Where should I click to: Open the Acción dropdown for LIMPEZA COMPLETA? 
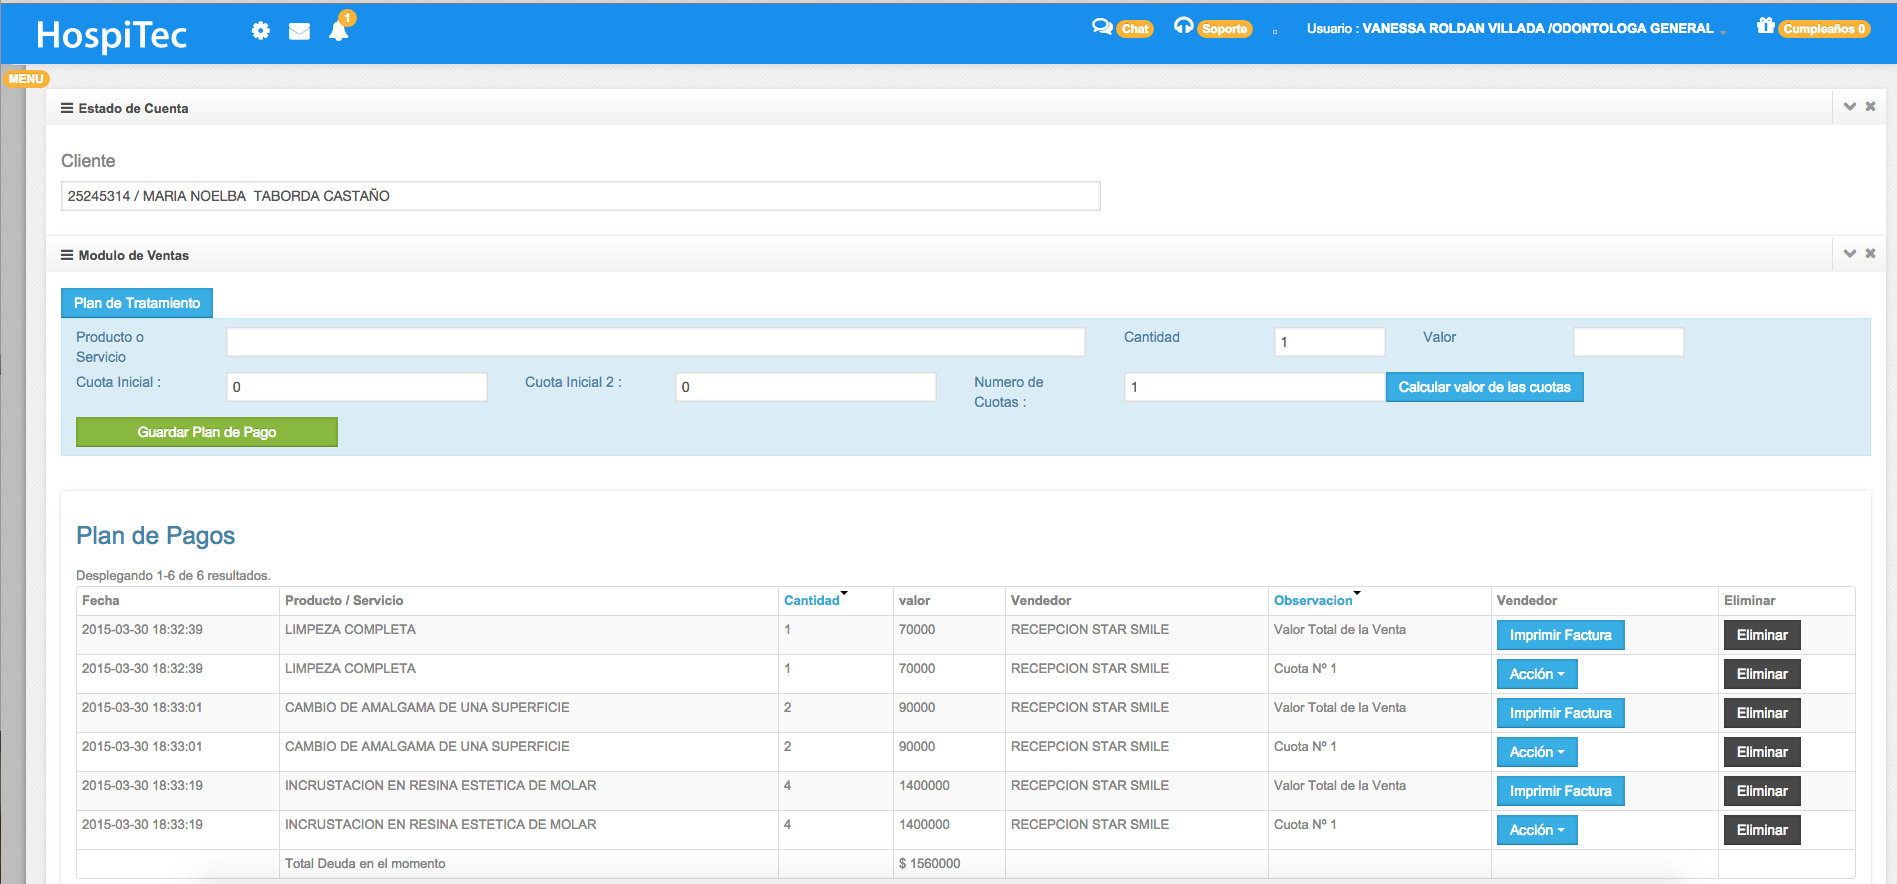coord(1536,674)
